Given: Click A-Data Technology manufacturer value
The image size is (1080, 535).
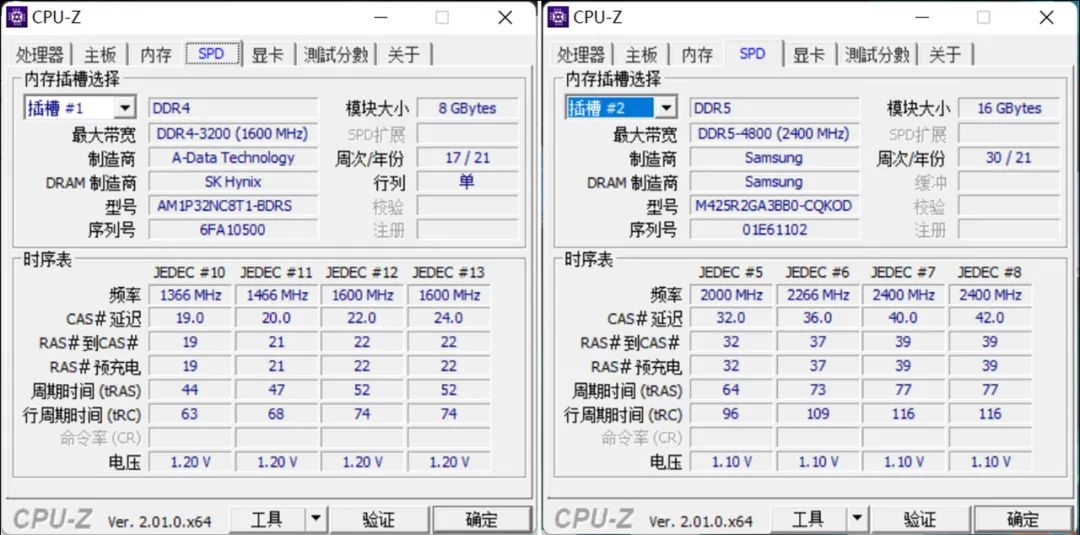Looking at the screenshot, I should tap(233, 158).
